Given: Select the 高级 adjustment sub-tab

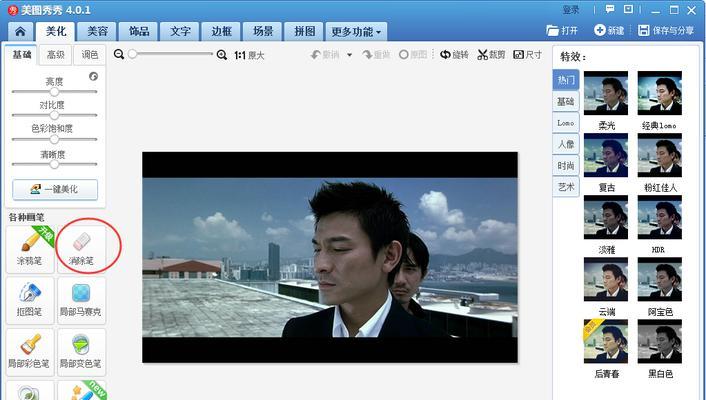Looking at the screenshot, I should click(55, 55).
